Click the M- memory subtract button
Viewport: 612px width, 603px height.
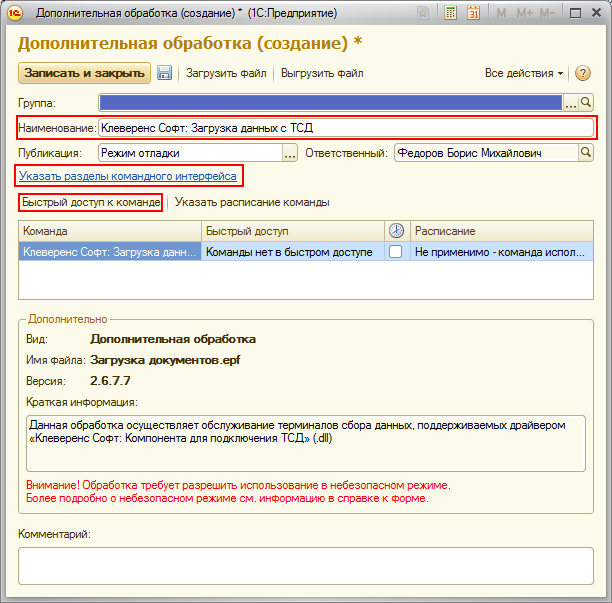pyautogui.click(x=547, y=14)
